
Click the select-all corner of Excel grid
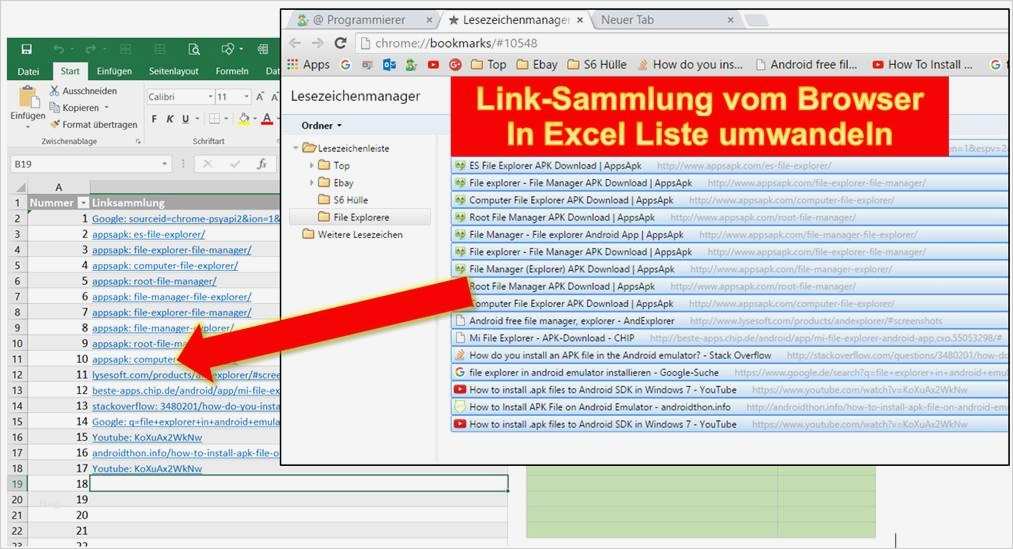click(19, 187)
